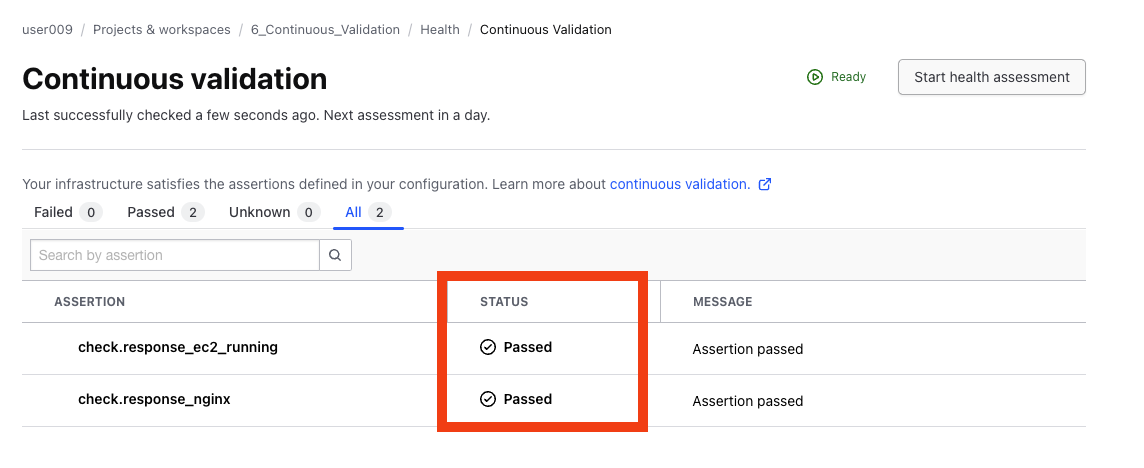Open the Unknown assertions tab

coord(273,212)
